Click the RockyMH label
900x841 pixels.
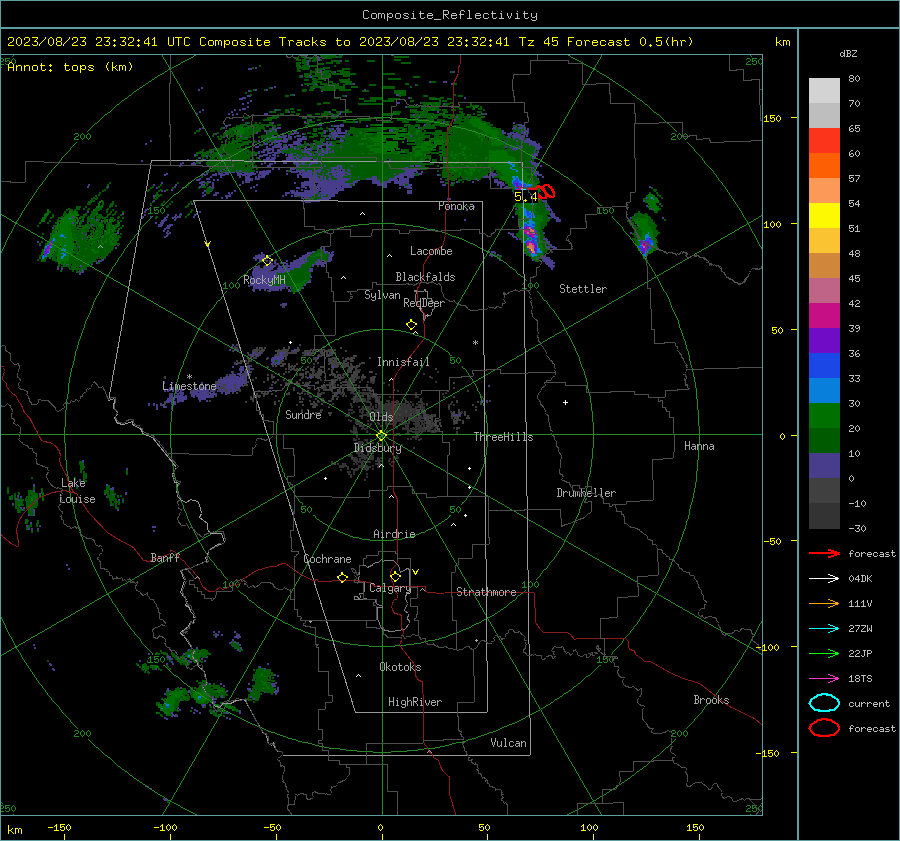264,280
